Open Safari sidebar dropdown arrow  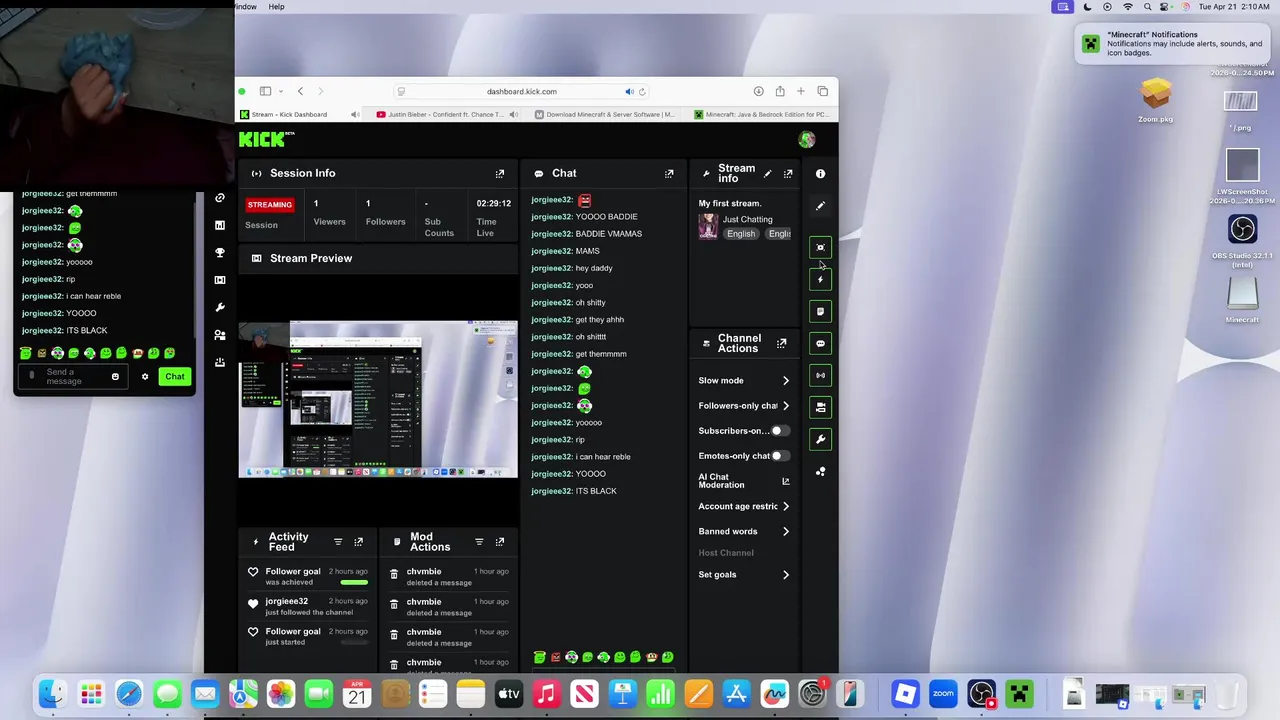tap(281, 92)
